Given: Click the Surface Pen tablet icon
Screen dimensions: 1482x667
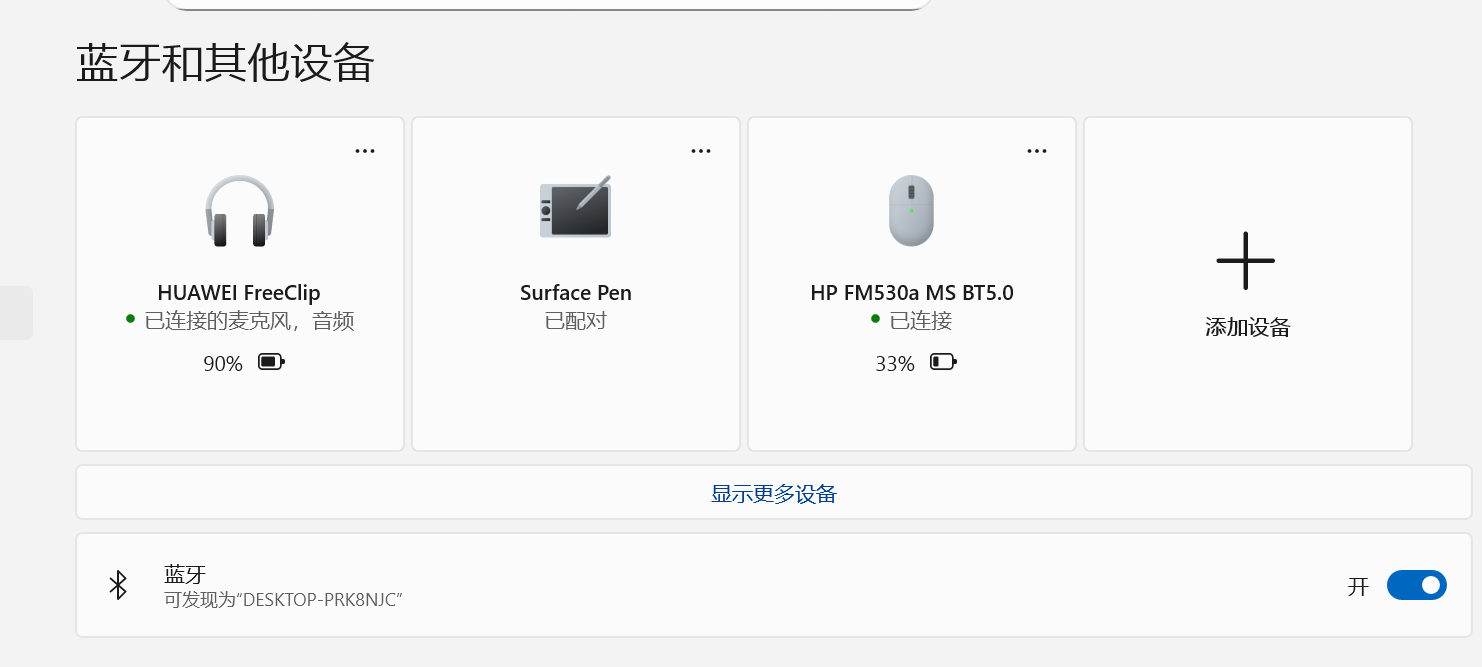Looking at the screenshot, I should click(x=576, y=208).
